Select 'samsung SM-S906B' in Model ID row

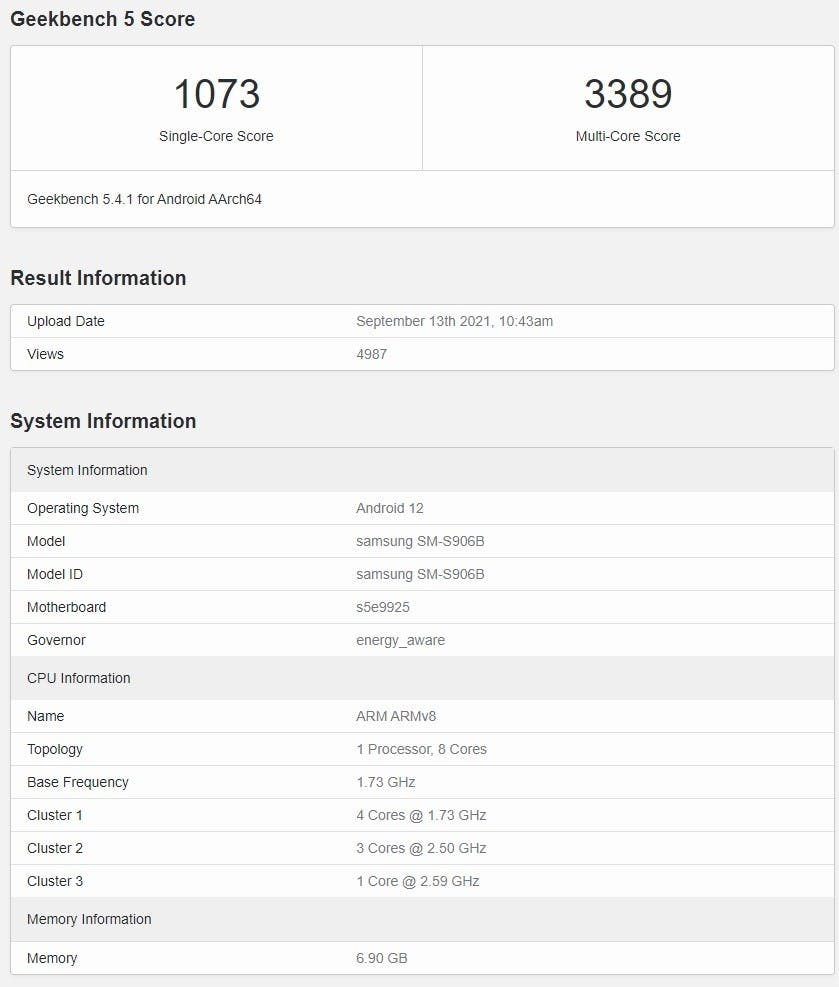[x=420, y=574]
